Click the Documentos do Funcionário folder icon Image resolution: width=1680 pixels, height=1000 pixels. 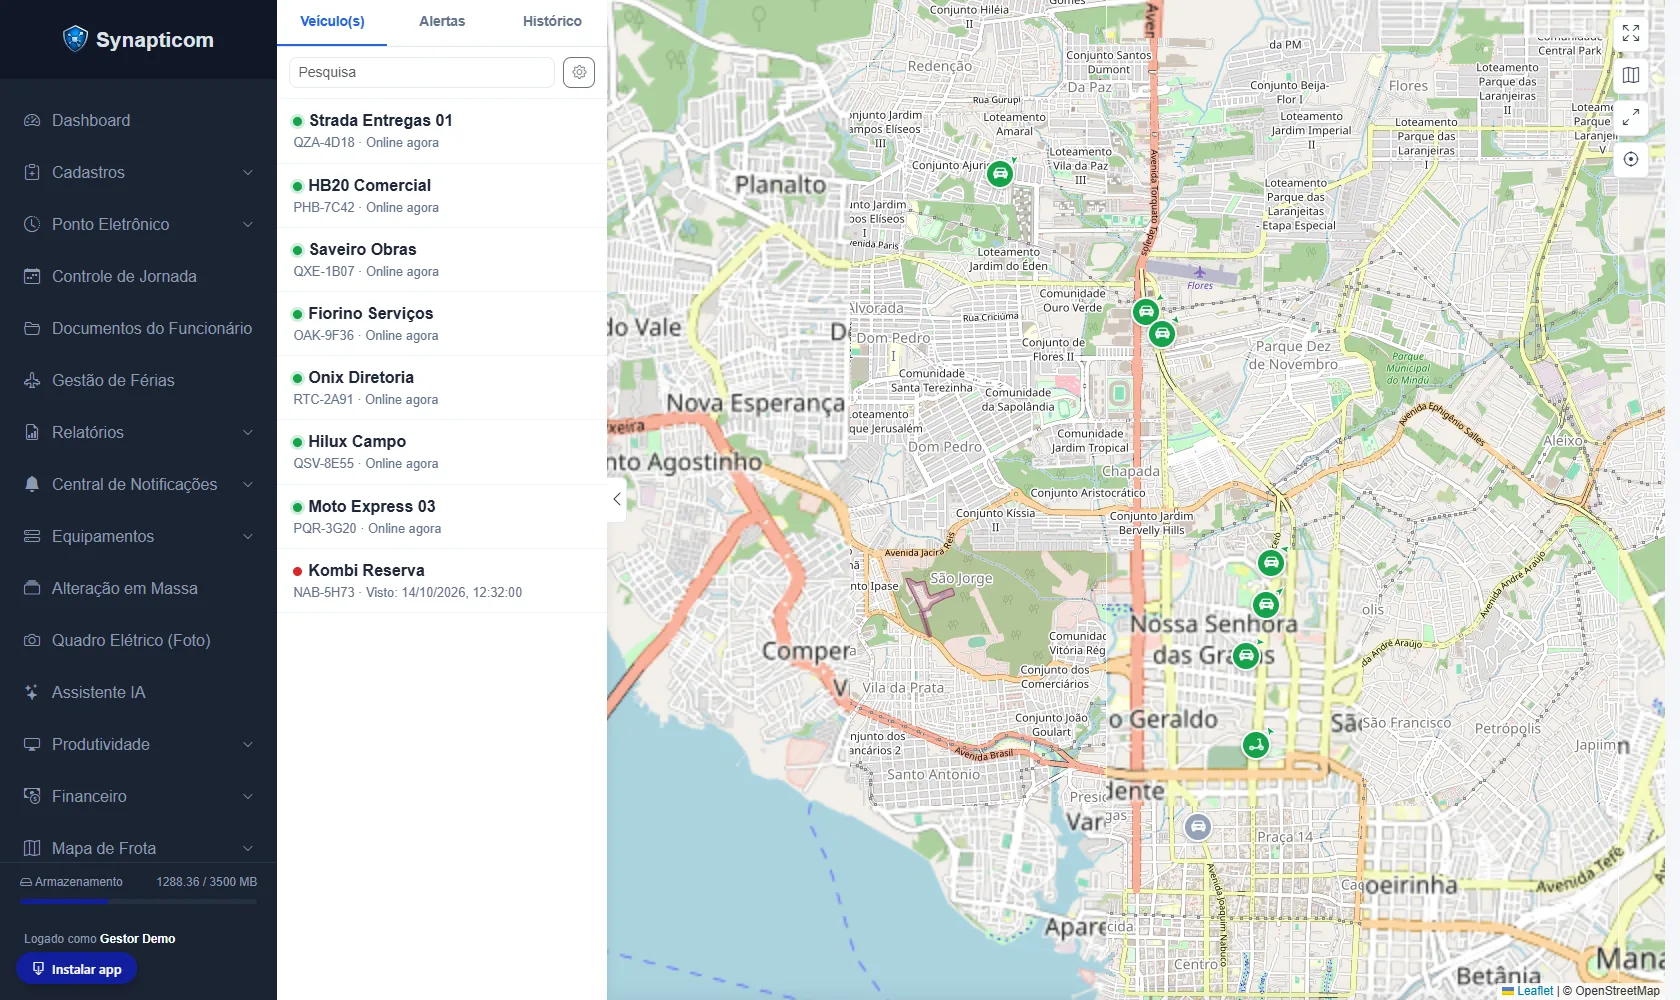pyautogui.click(x=32, y=328)
